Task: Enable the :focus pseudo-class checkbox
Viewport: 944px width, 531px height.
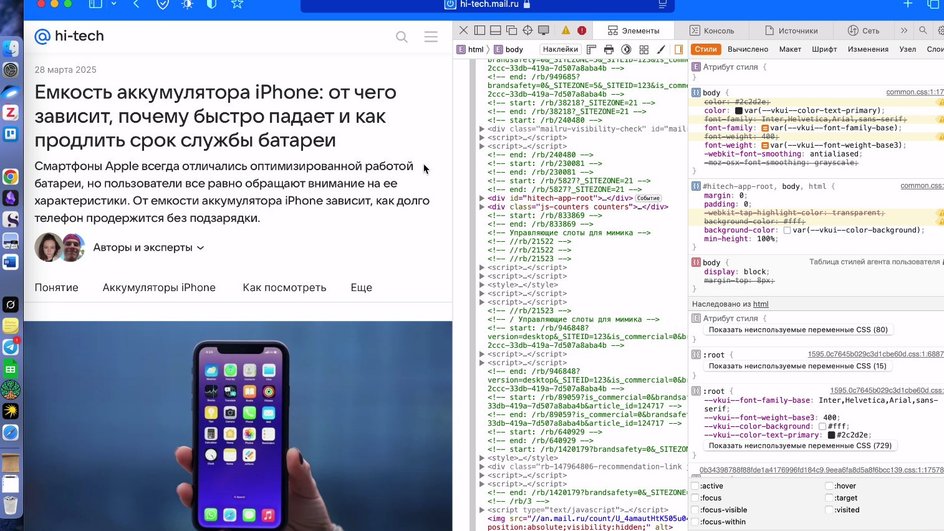Action: (x=695, y=498)
